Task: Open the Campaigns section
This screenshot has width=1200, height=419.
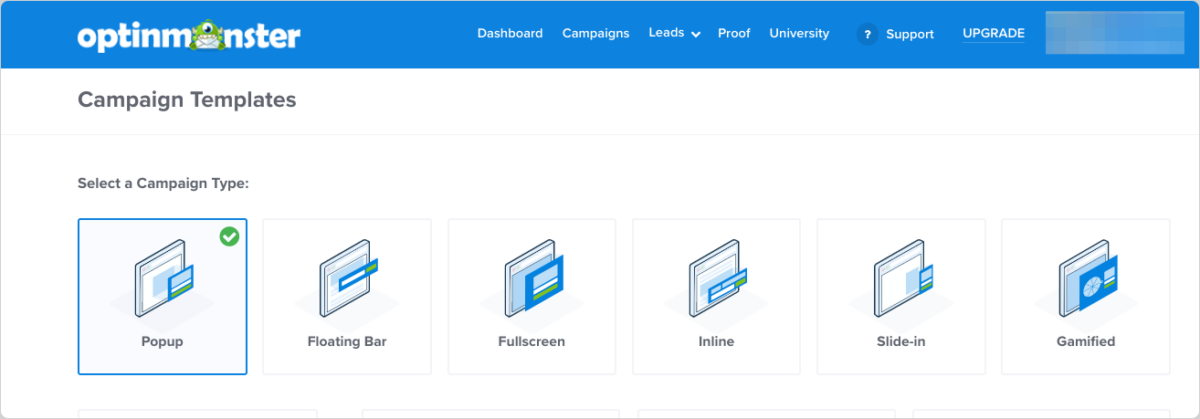Action: (x=596, y=33)
